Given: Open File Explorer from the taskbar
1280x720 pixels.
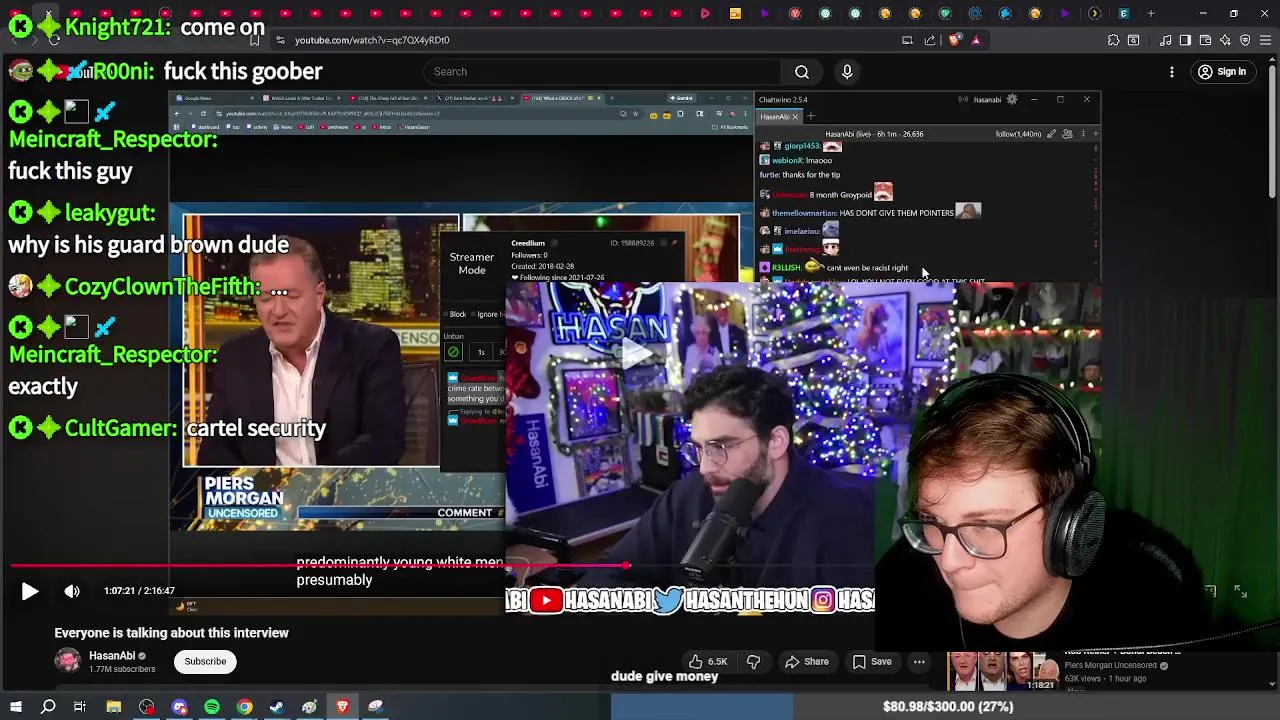Looking at the screenshot, I should (114, 707).
